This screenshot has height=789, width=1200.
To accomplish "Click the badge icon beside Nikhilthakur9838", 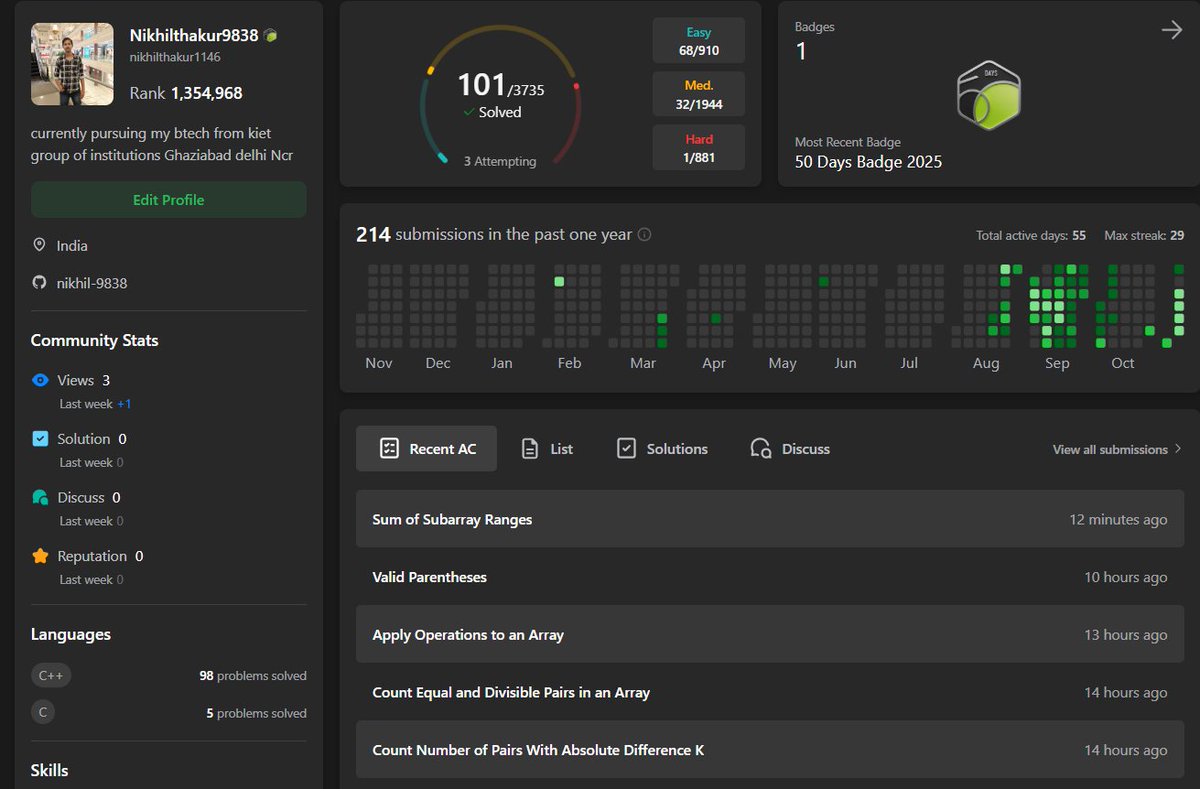I will (270, 36).
